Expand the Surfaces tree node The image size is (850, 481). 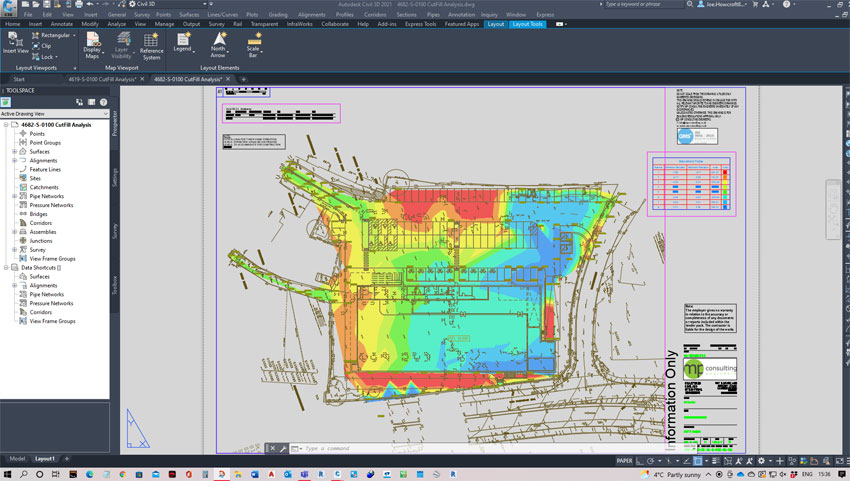click(x=15, y=152)
